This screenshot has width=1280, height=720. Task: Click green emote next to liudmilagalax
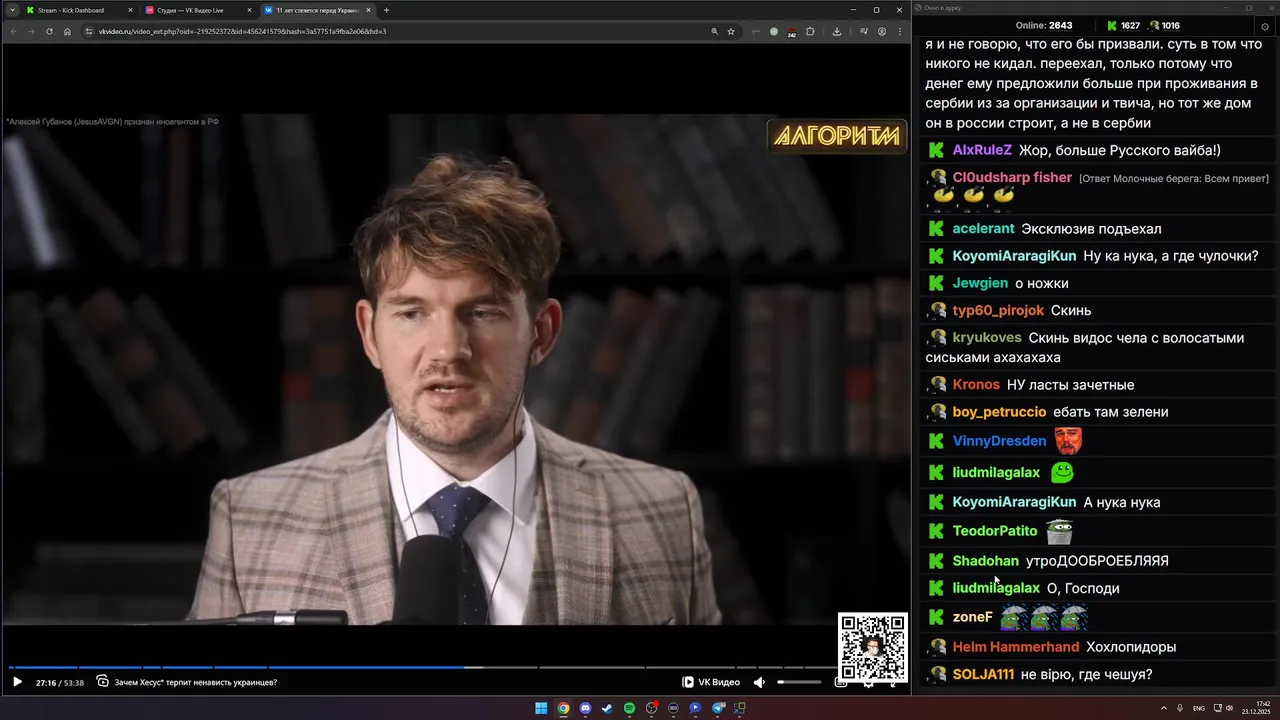tap(1061, 472)
